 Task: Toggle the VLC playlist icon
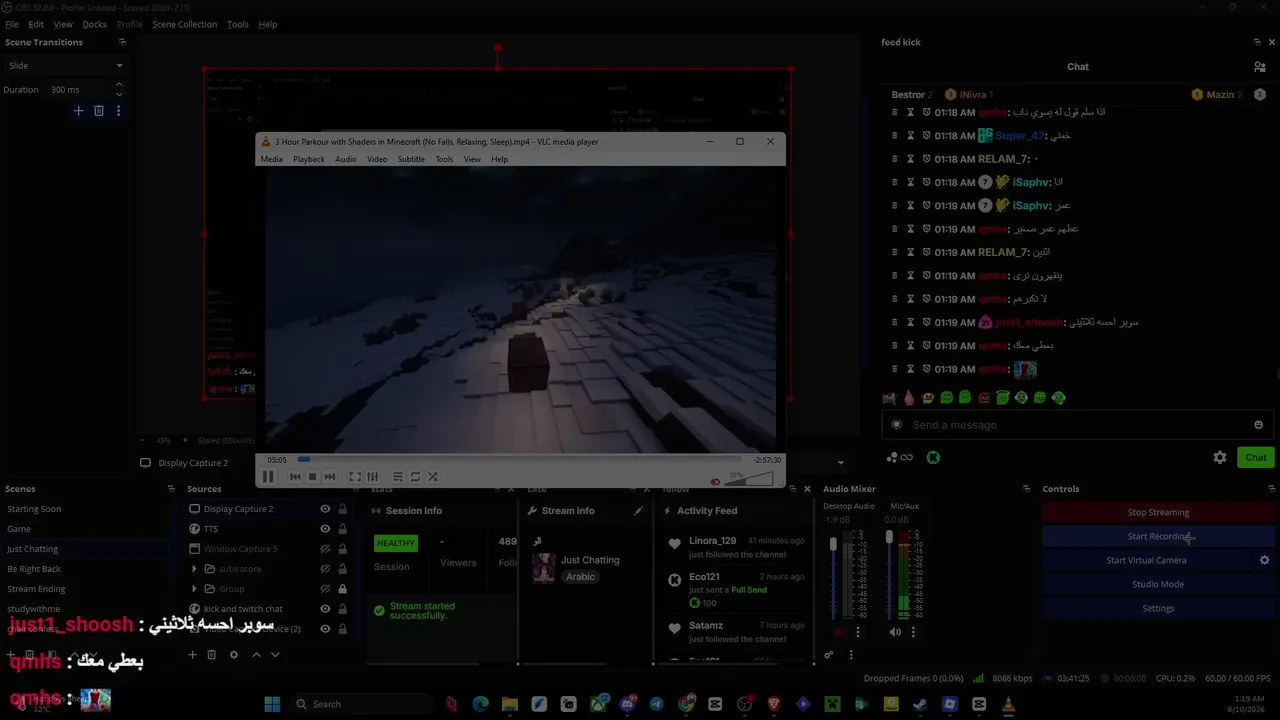point(398,477)
